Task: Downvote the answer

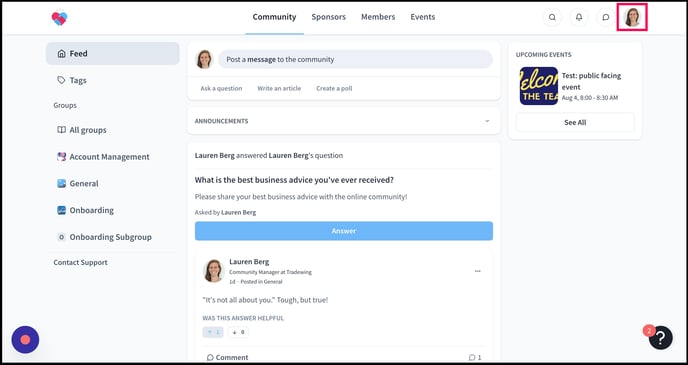Action: [238, 332]
